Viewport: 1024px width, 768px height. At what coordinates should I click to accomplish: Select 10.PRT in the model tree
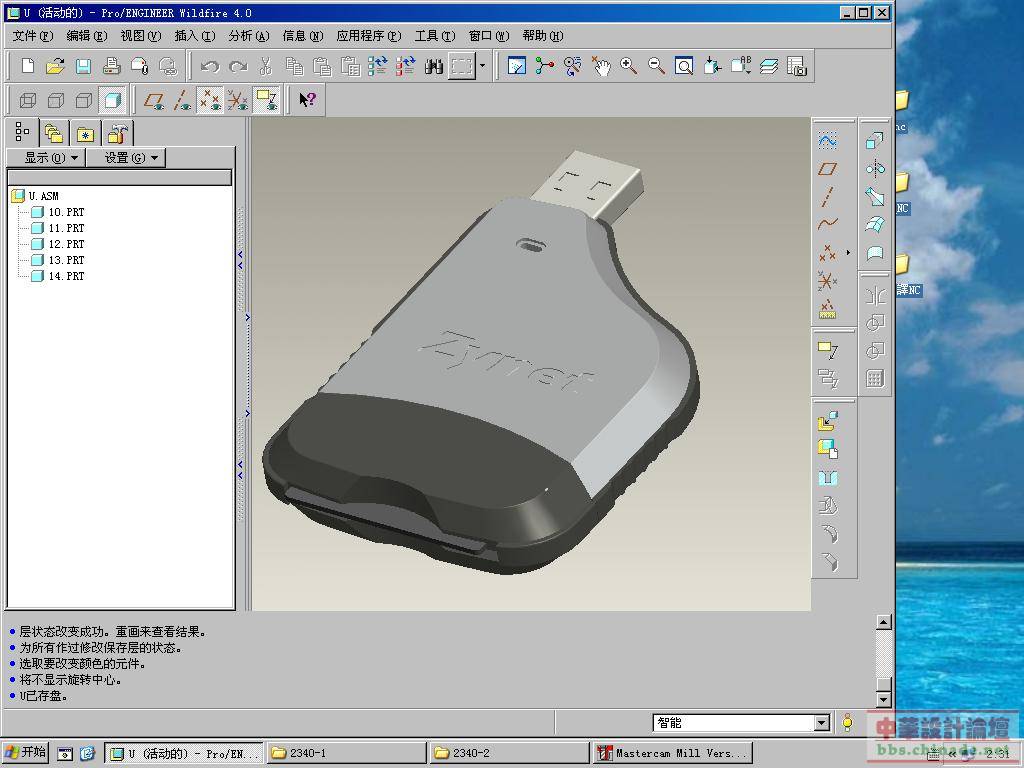(66, 212)
